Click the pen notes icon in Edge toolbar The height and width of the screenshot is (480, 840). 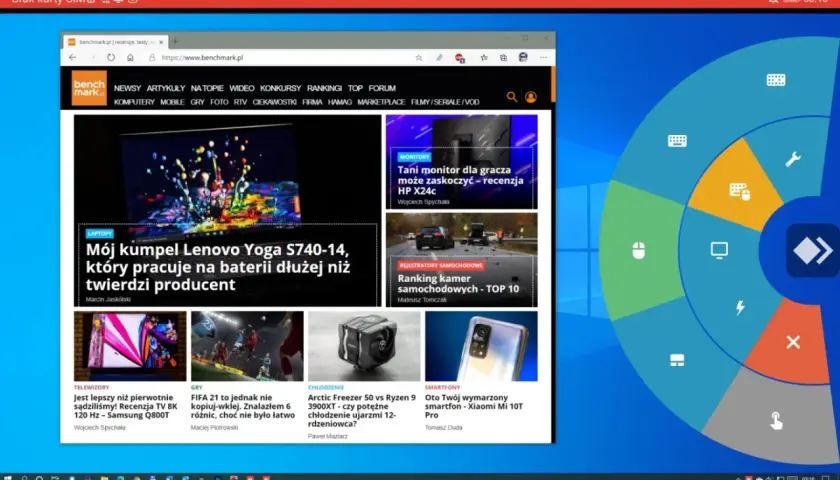pyautogui.click(x=439, y=57)
